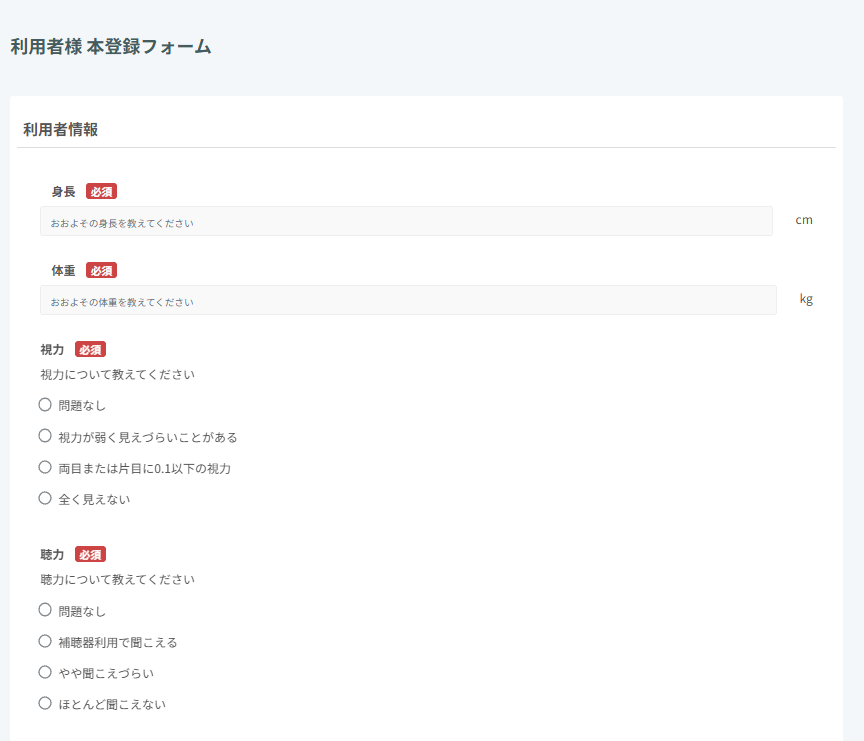Click the 身長 height input field
Viewport: 864px width, 741px height.
pyautogui.click(x=406, y=221)
